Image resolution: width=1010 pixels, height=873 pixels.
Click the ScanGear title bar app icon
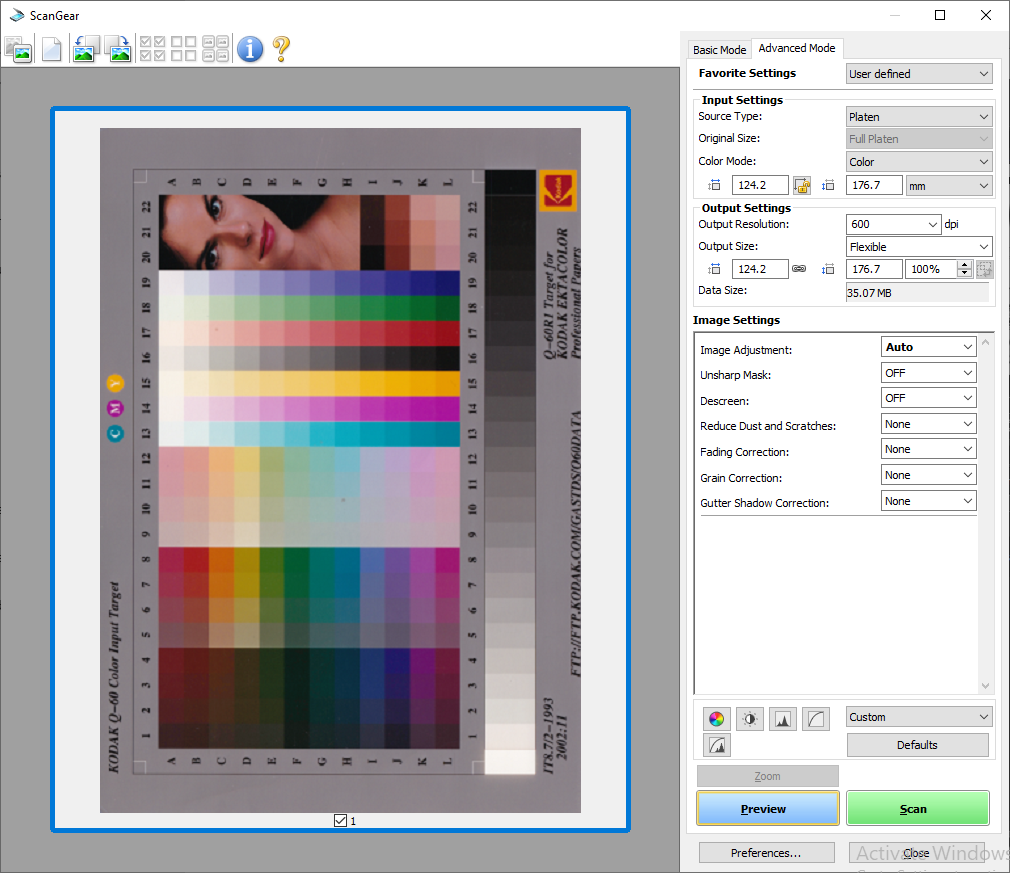point(17,15)
